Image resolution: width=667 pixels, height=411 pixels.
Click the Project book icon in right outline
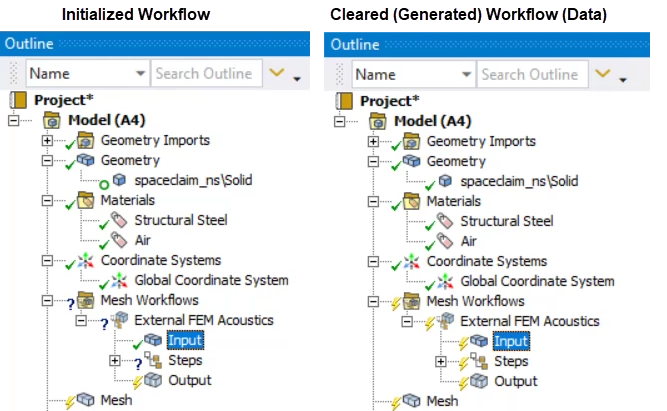click(x=345, y=101)
